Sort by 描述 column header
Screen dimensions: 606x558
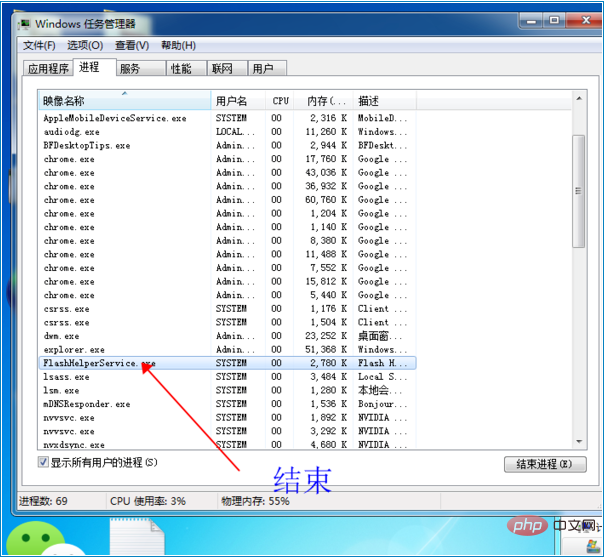click(385, 101)
